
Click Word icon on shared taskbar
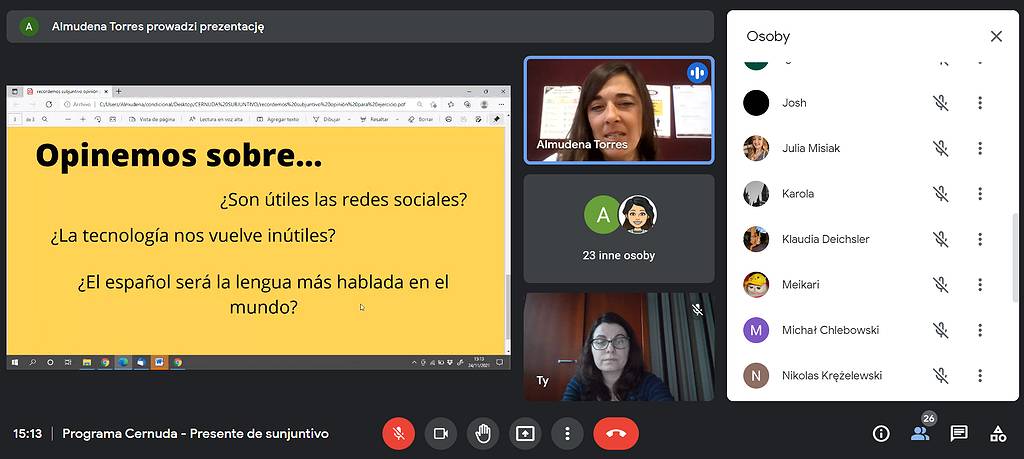click(x=159, y=362)
